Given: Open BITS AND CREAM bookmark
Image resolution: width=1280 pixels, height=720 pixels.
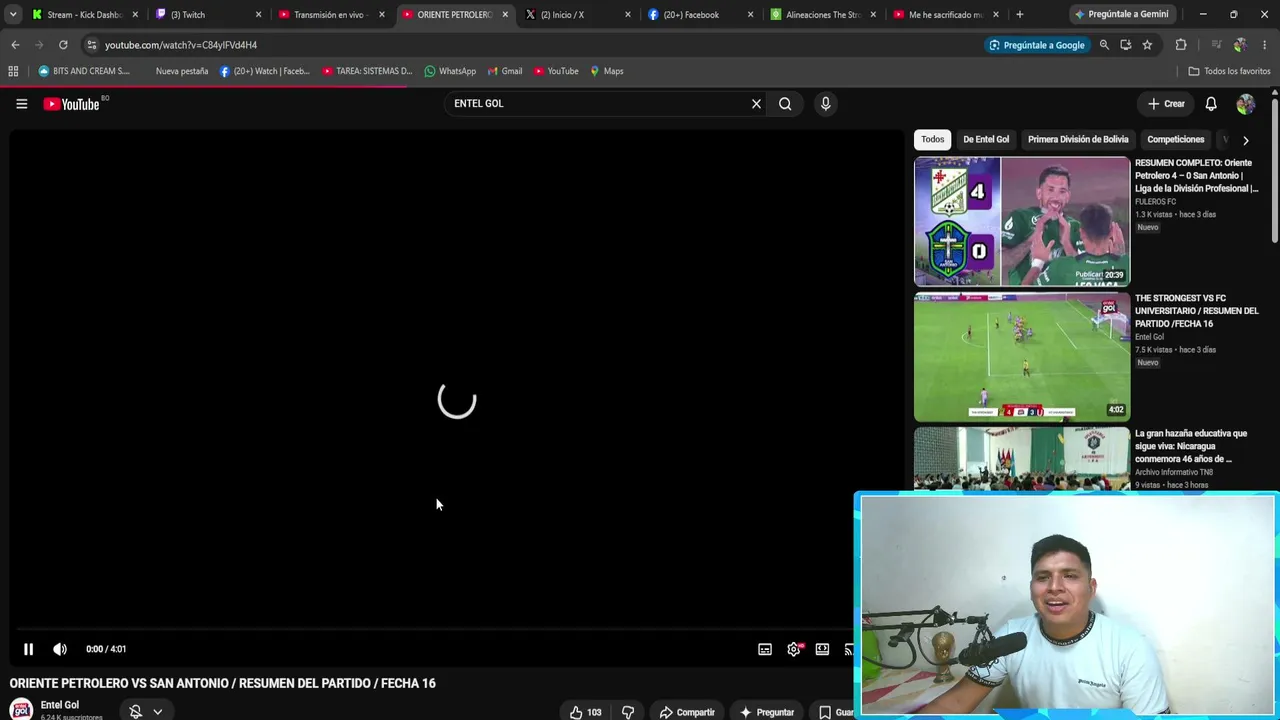Looking at the screenshot, I should [x=84, y=71].
